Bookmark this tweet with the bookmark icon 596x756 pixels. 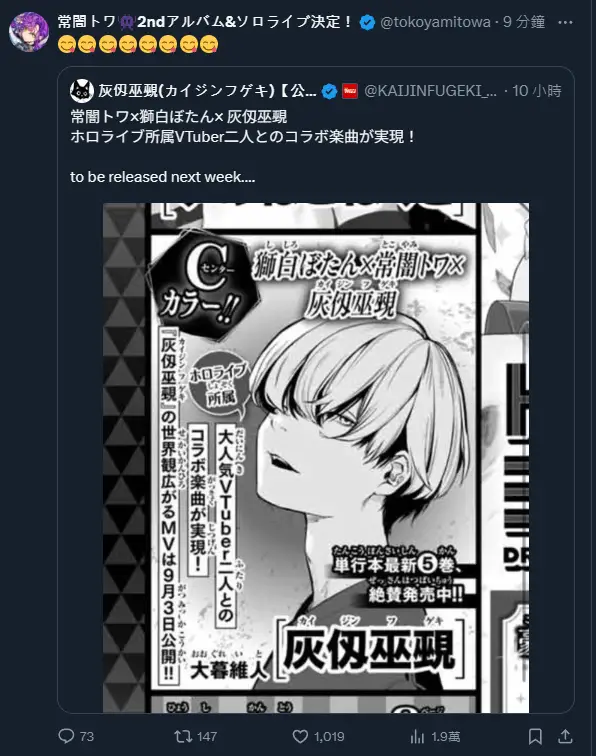pos(535,736)
